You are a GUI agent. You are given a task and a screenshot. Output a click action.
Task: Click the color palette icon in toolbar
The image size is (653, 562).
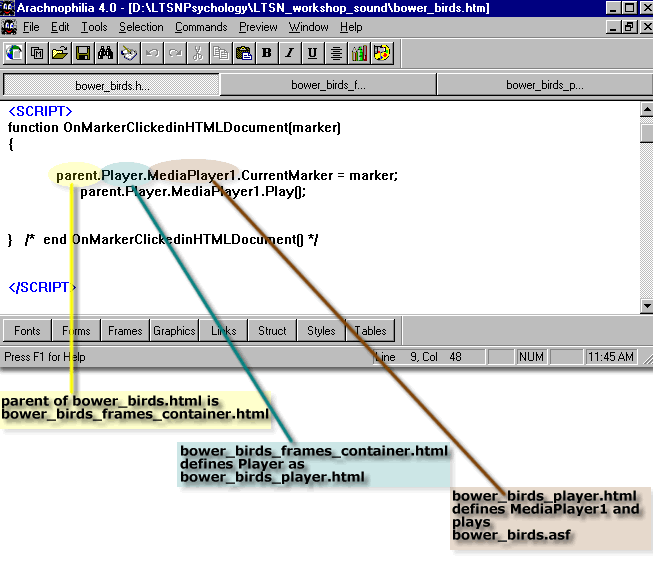382,52
